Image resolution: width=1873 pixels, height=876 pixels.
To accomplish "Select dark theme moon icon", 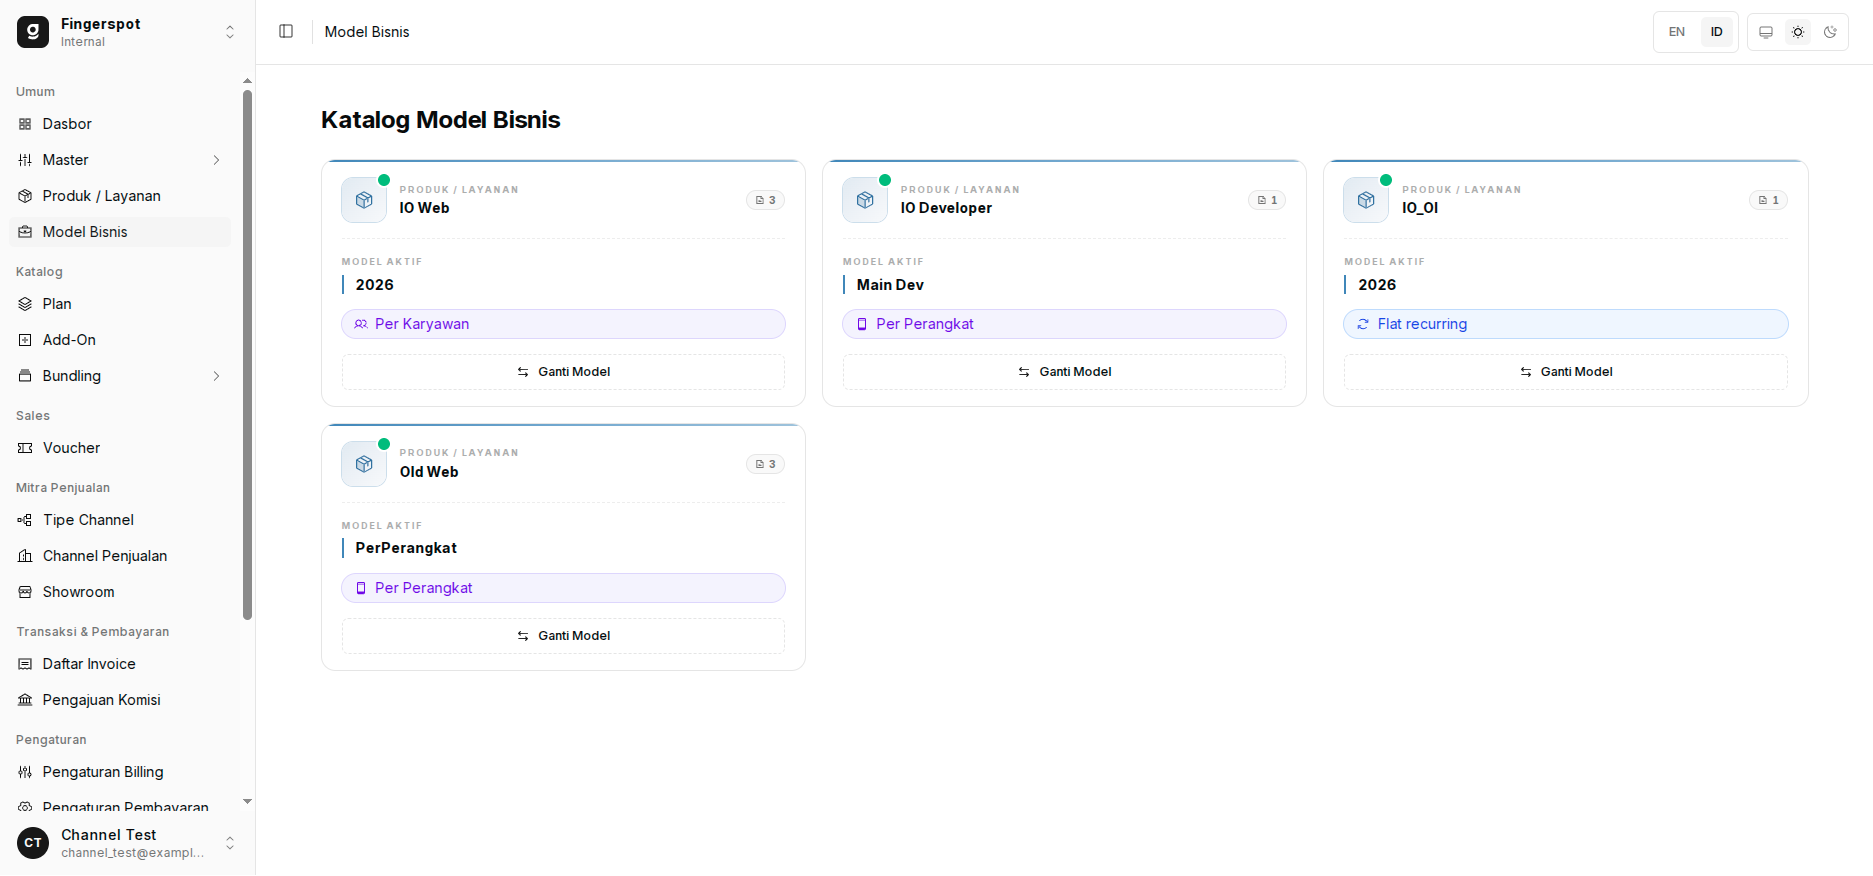I will click(1830, 32).
